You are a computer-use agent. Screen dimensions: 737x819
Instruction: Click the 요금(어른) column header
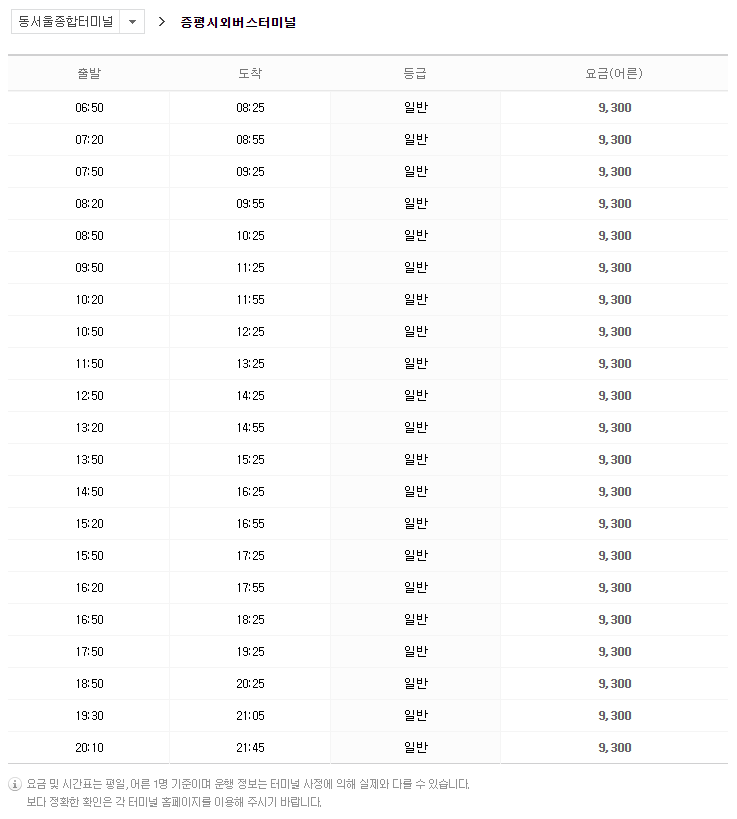click(x=614, y=74)
